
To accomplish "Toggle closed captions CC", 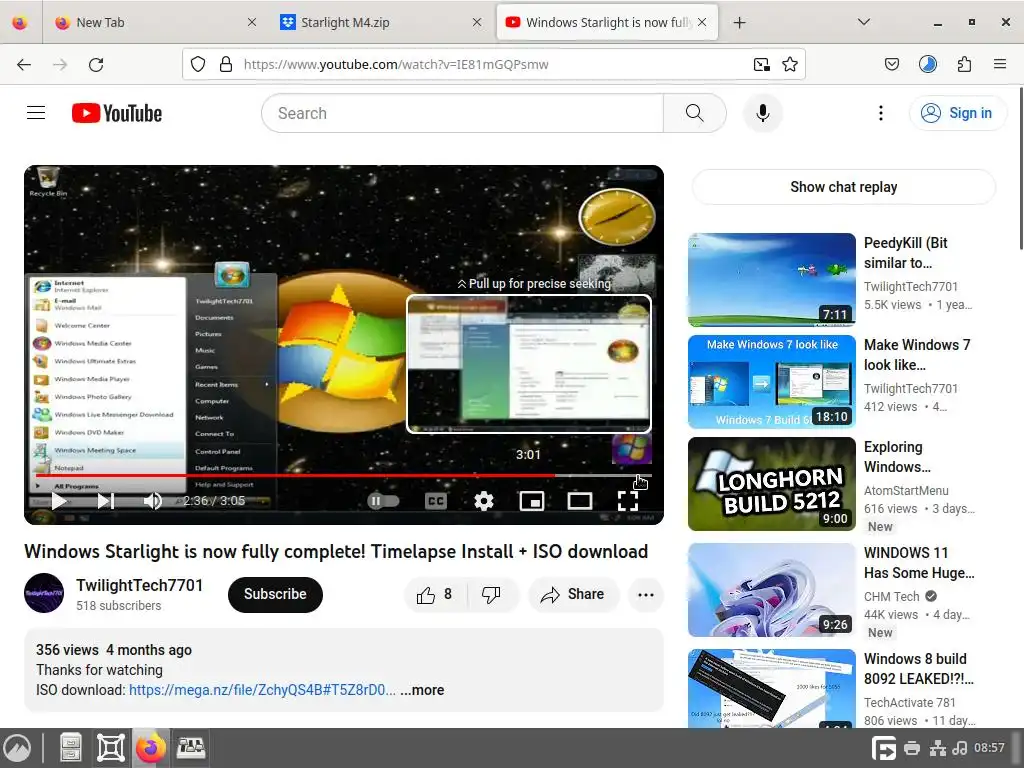I will click(x=436, y=501).
